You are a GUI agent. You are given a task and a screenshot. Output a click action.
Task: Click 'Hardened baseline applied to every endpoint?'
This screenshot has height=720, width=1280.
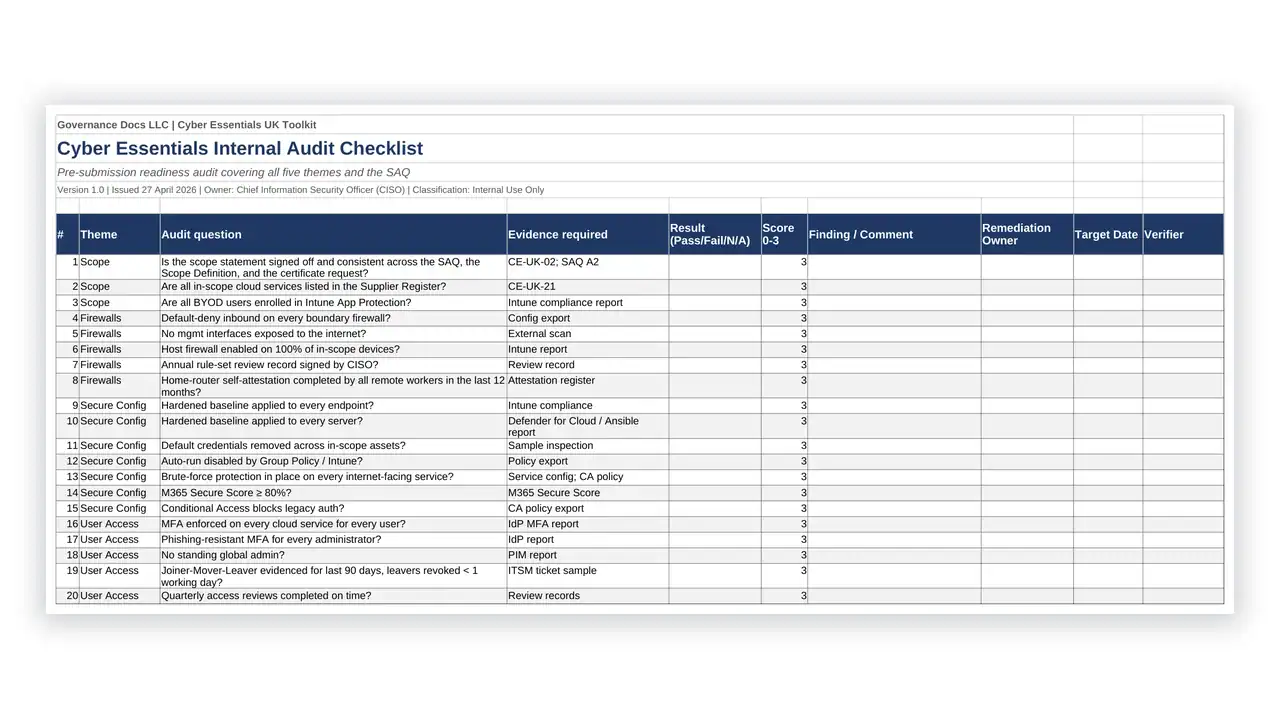333,406
